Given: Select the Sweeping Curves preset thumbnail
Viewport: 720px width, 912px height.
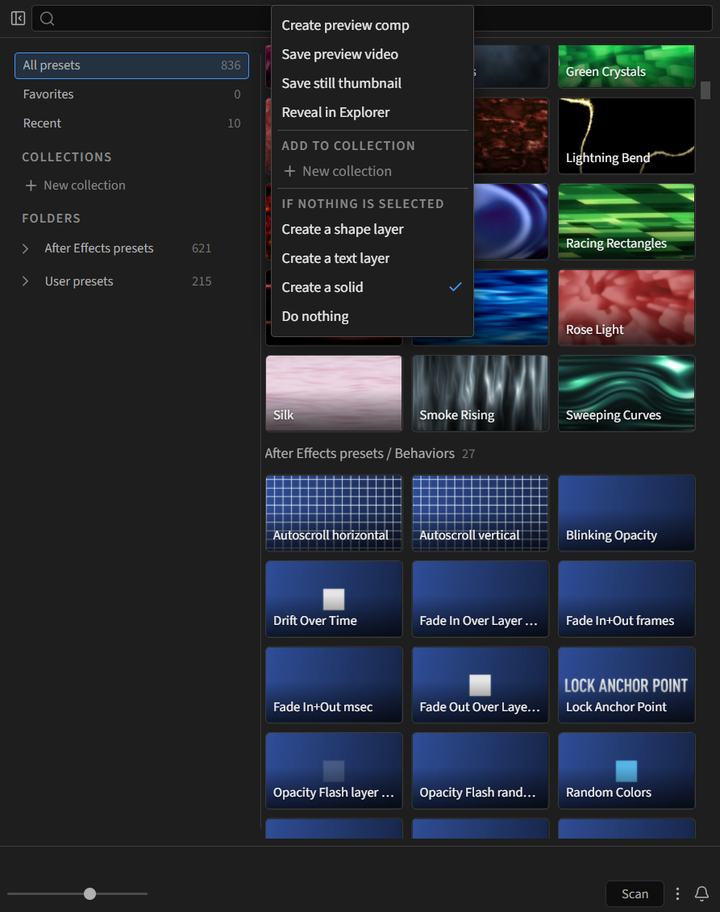Looking at the screenshot, I should 626,393.
